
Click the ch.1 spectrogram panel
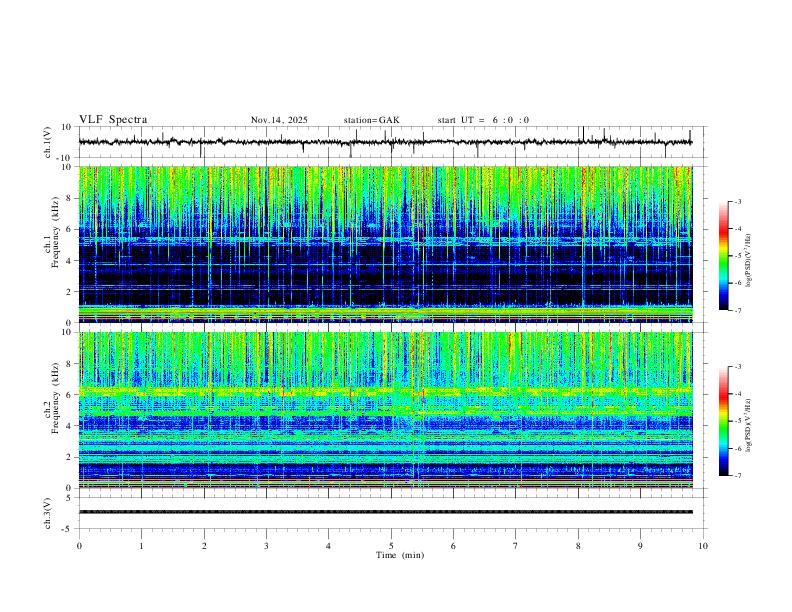[x=385, y=244]
